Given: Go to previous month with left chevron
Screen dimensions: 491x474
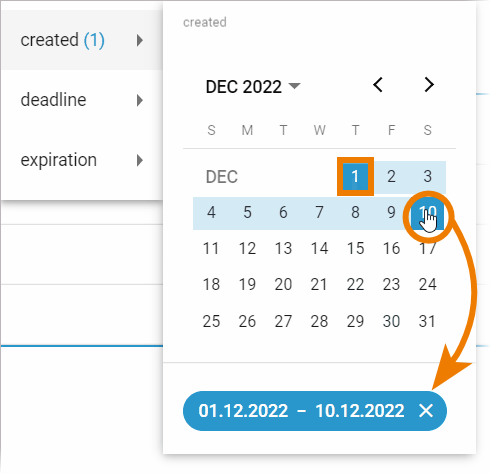Looking at the screenshot, I should (378, 85).
